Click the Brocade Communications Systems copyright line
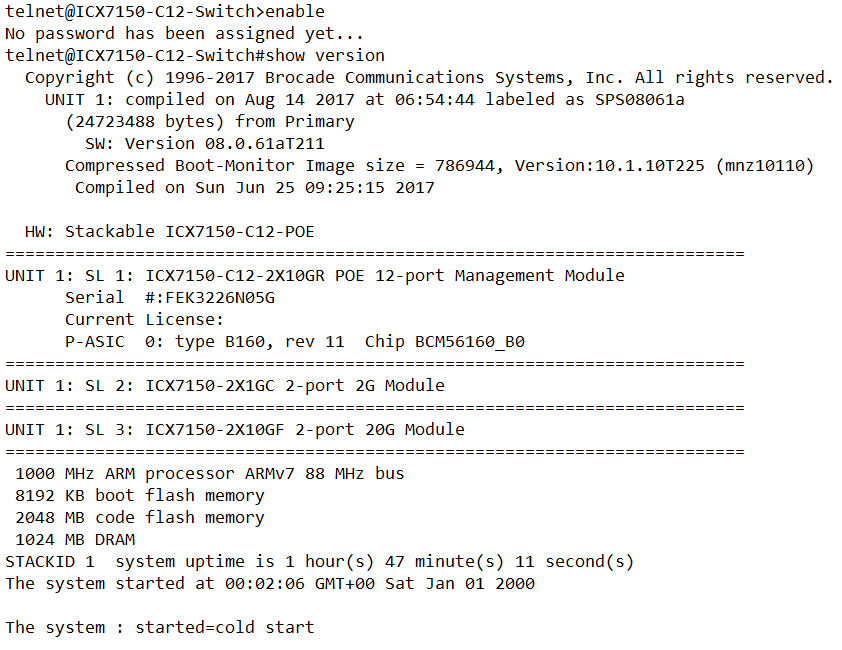This screenshot has width=842, height=650. [428, 78]
